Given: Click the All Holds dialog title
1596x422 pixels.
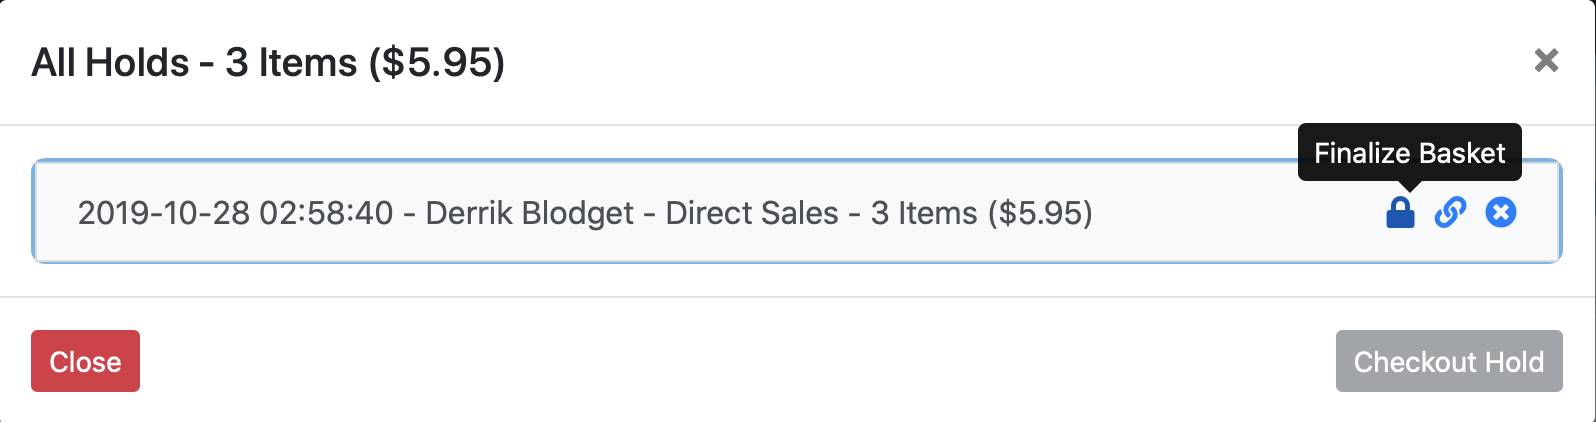Looking at the screenshot, I should [x=268, y=62].
